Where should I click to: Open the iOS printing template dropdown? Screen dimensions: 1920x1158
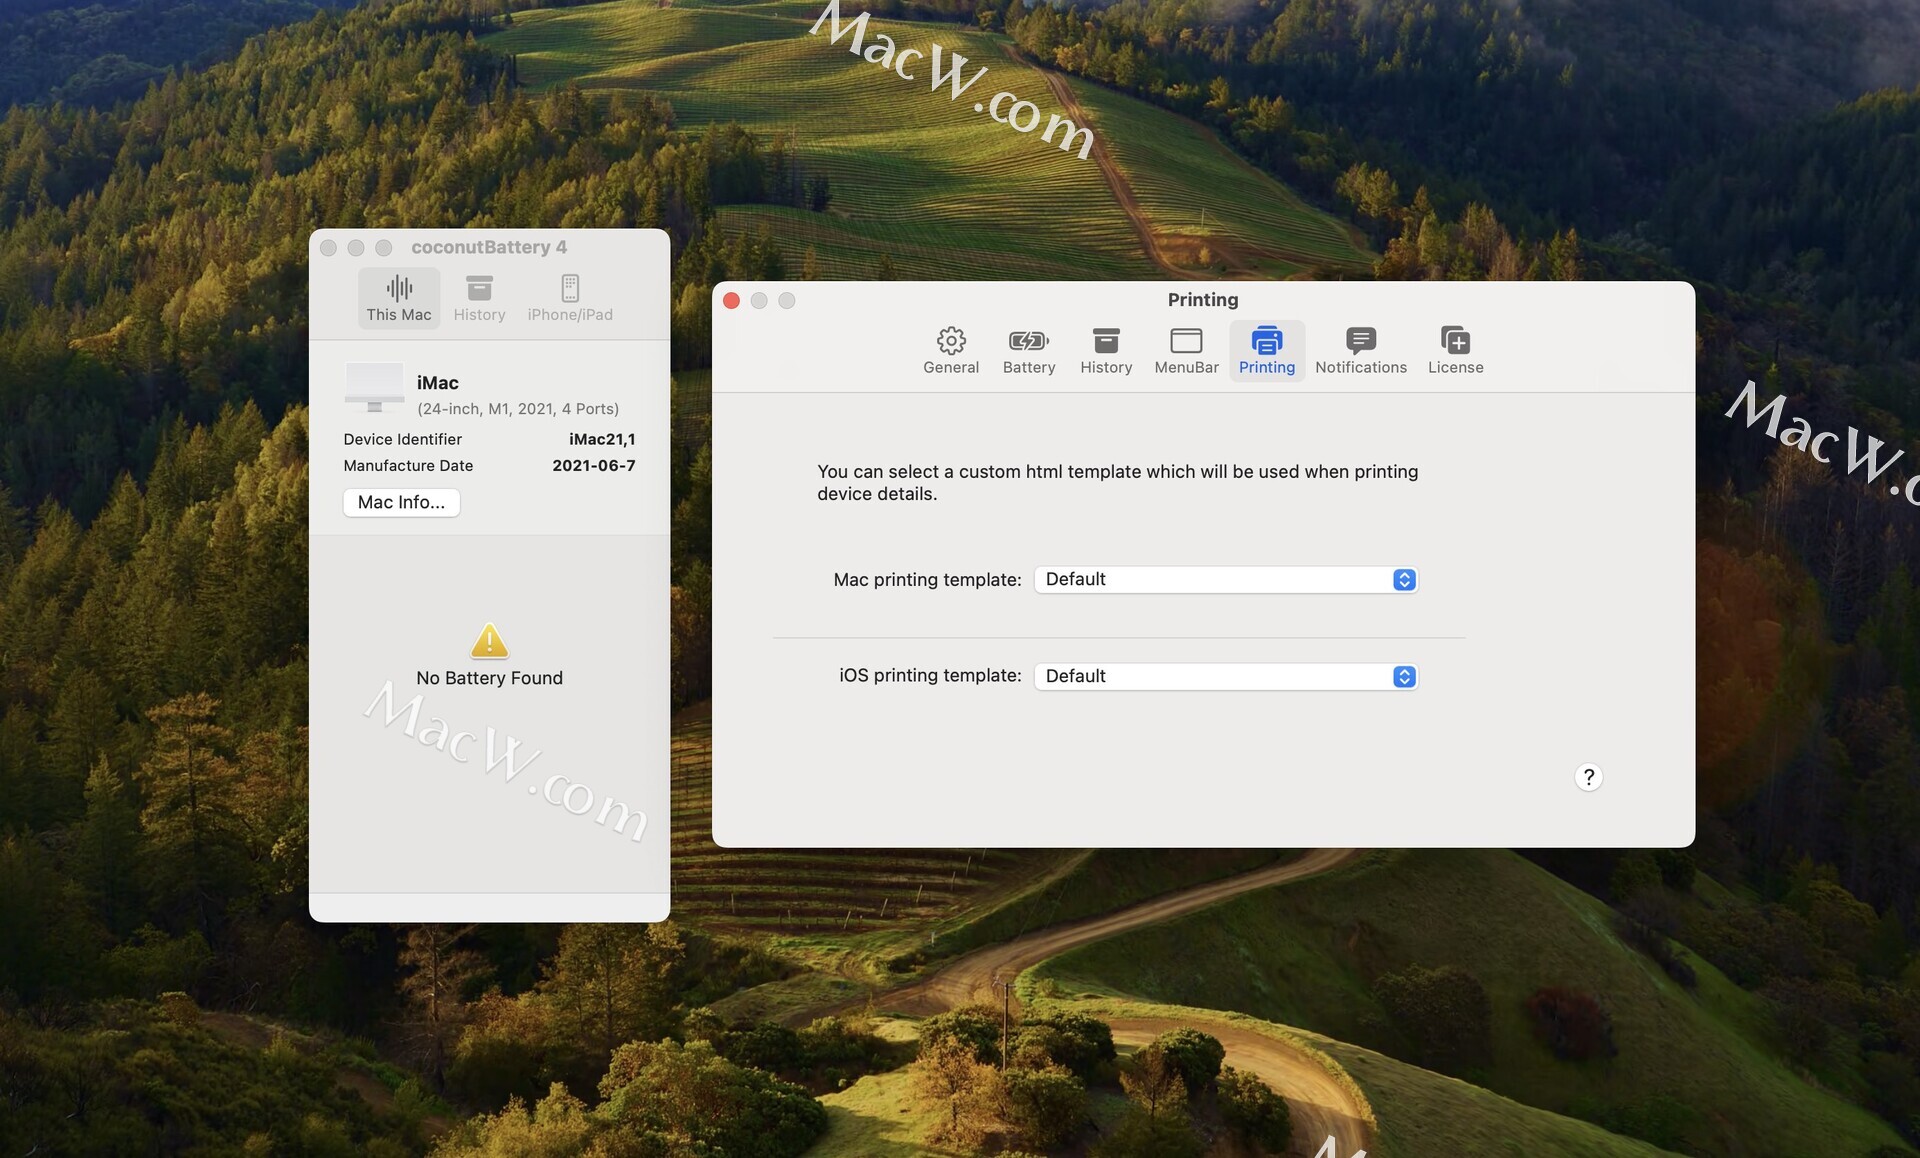[x=1226, y=677]
